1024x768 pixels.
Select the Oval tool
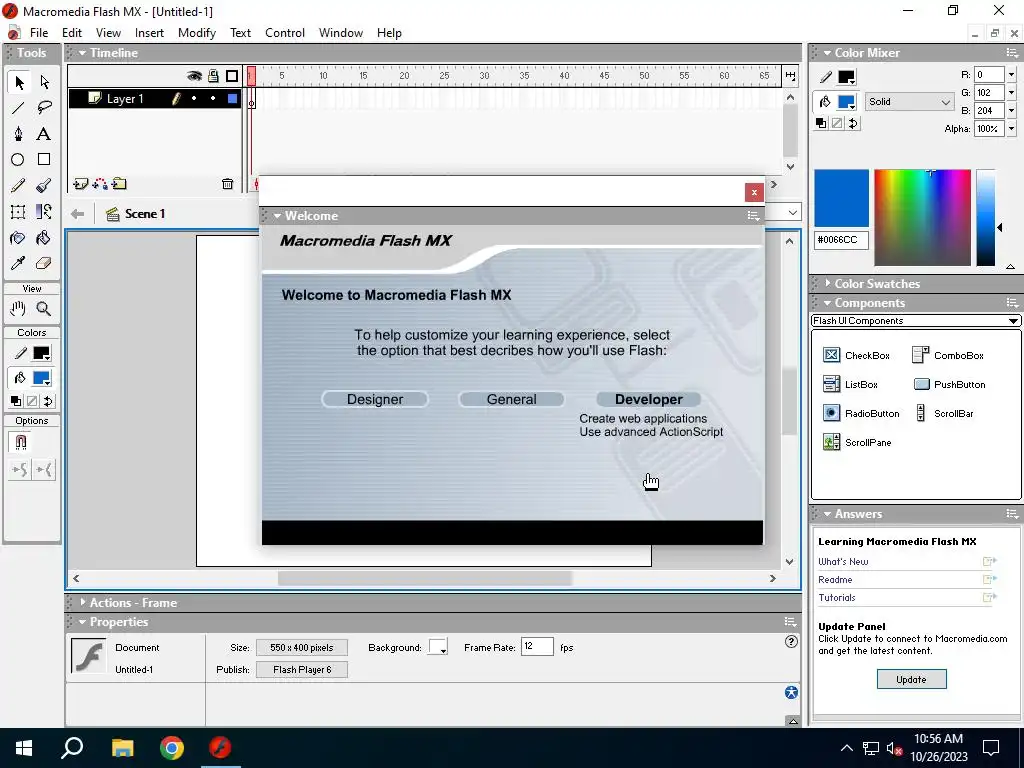(18, 160)
